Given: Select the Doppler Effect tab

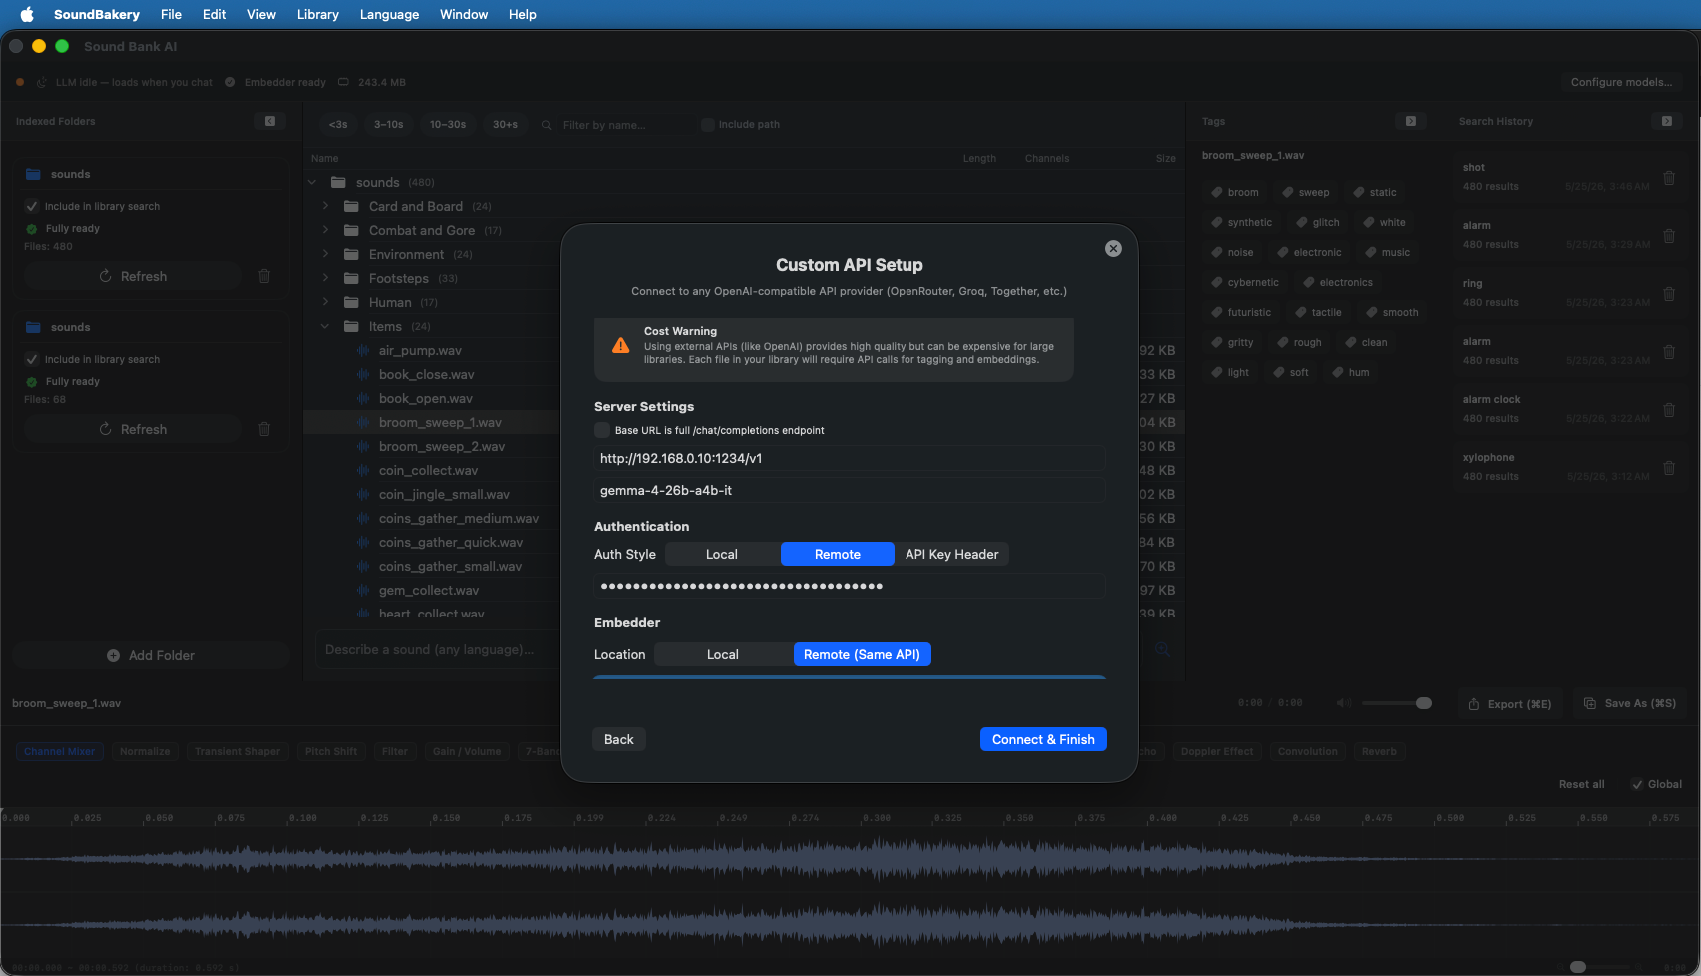Looking at the screenshot, I should (x=1216, y=751).
